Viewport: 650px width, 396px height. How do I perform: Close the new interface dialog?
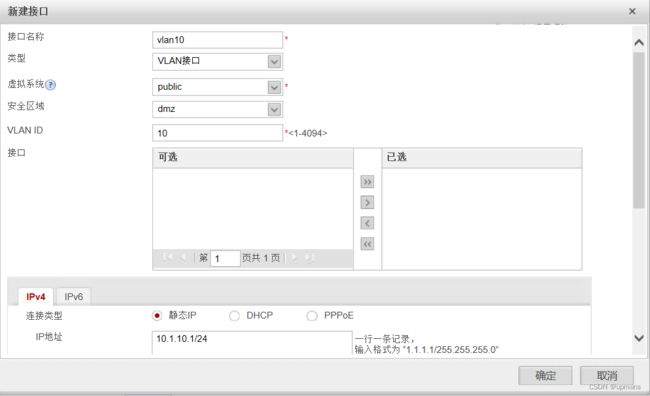point(632,11)
